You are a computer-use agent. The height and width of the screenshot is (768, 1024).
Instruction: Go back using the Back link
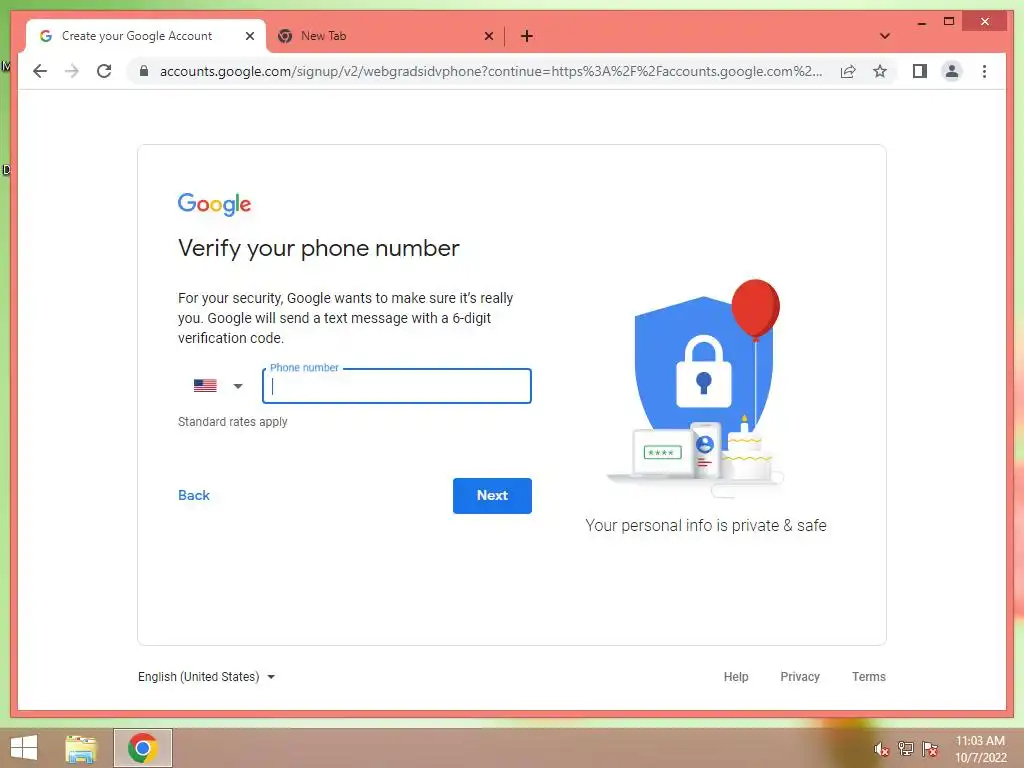pos(194,496)
